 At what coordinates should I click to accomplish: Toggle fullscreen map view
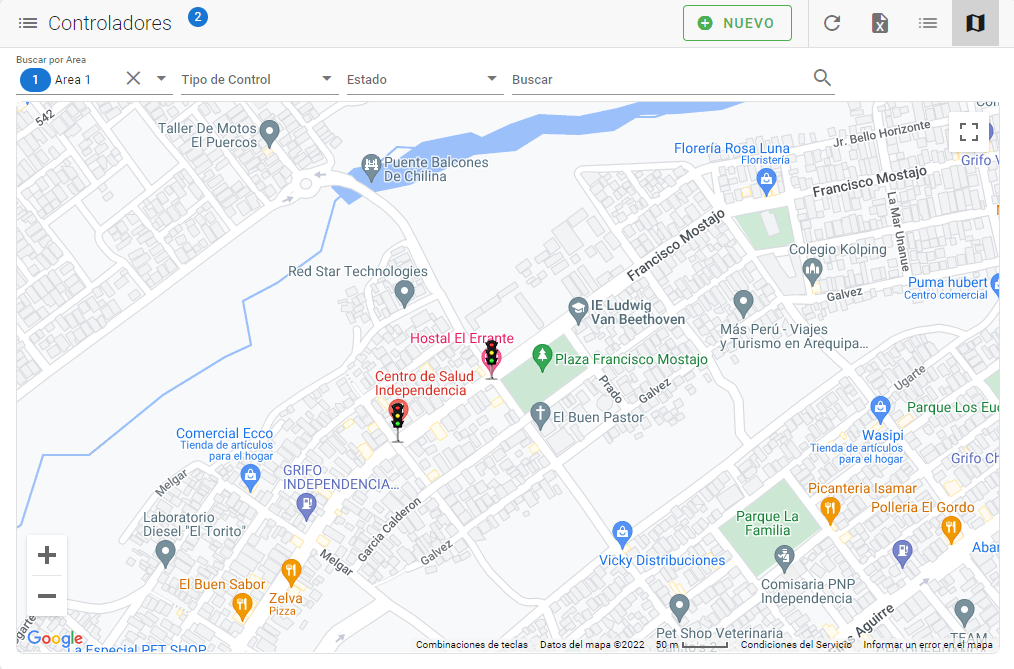968,132
